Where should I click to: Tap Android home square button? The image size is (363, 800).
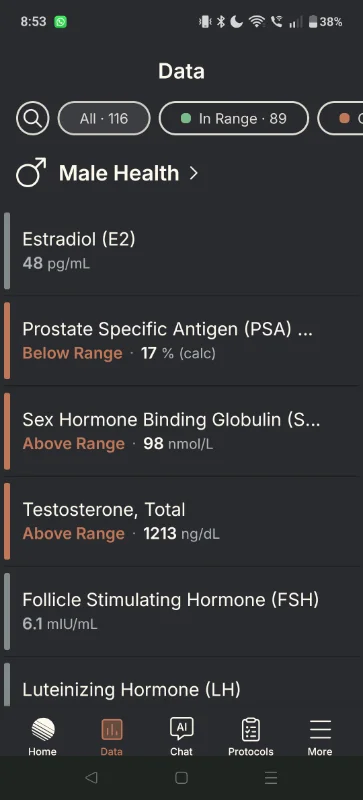(181, 777)
